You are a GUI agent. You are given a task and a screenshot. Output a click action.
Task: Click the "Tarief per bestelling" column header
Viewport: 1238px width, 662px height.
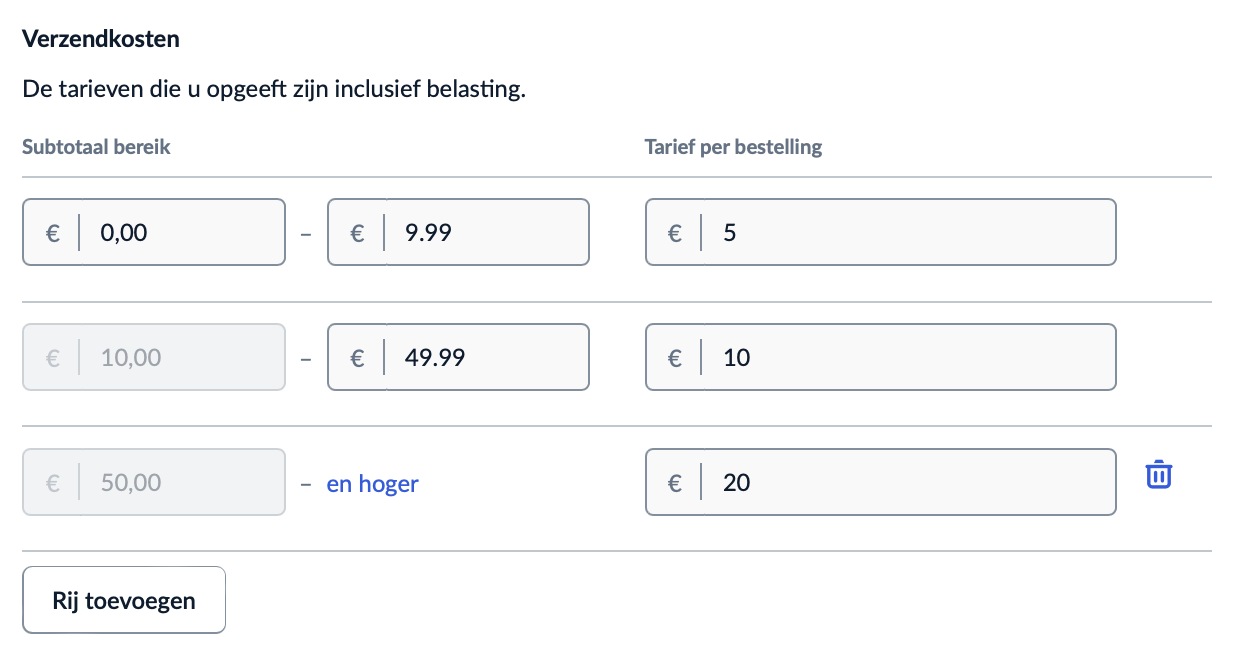[x=733, y=147]
